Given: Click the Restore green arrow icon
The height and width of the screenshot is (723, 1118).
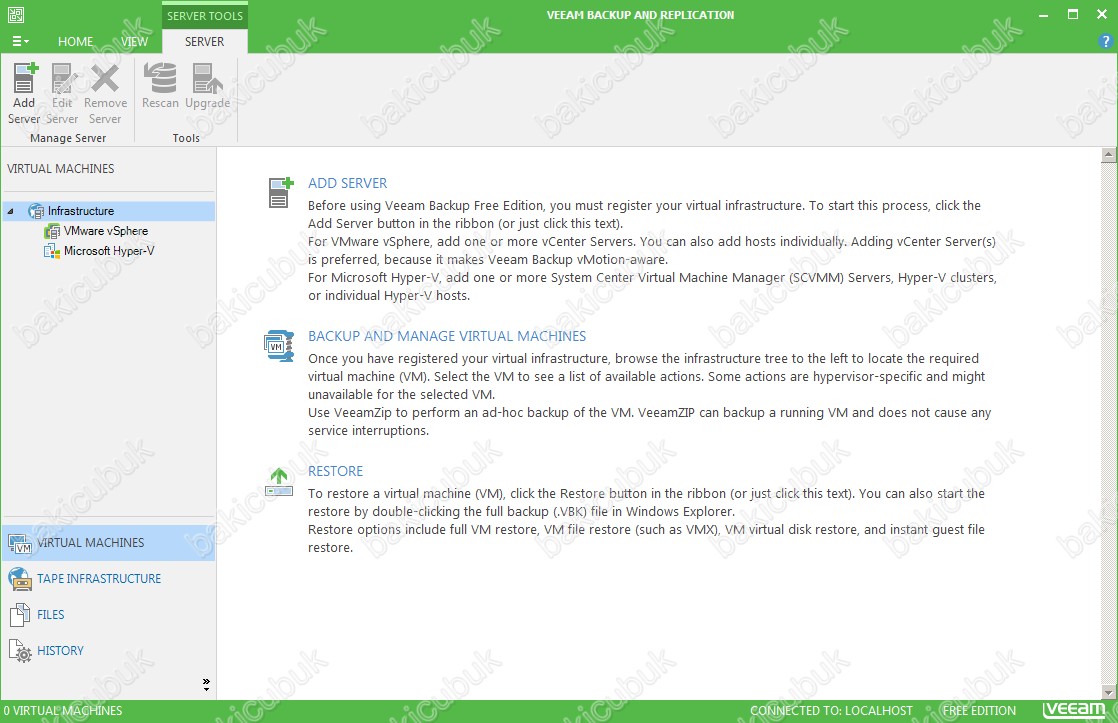Looking at the screenshot, I should tap(279, 482).
